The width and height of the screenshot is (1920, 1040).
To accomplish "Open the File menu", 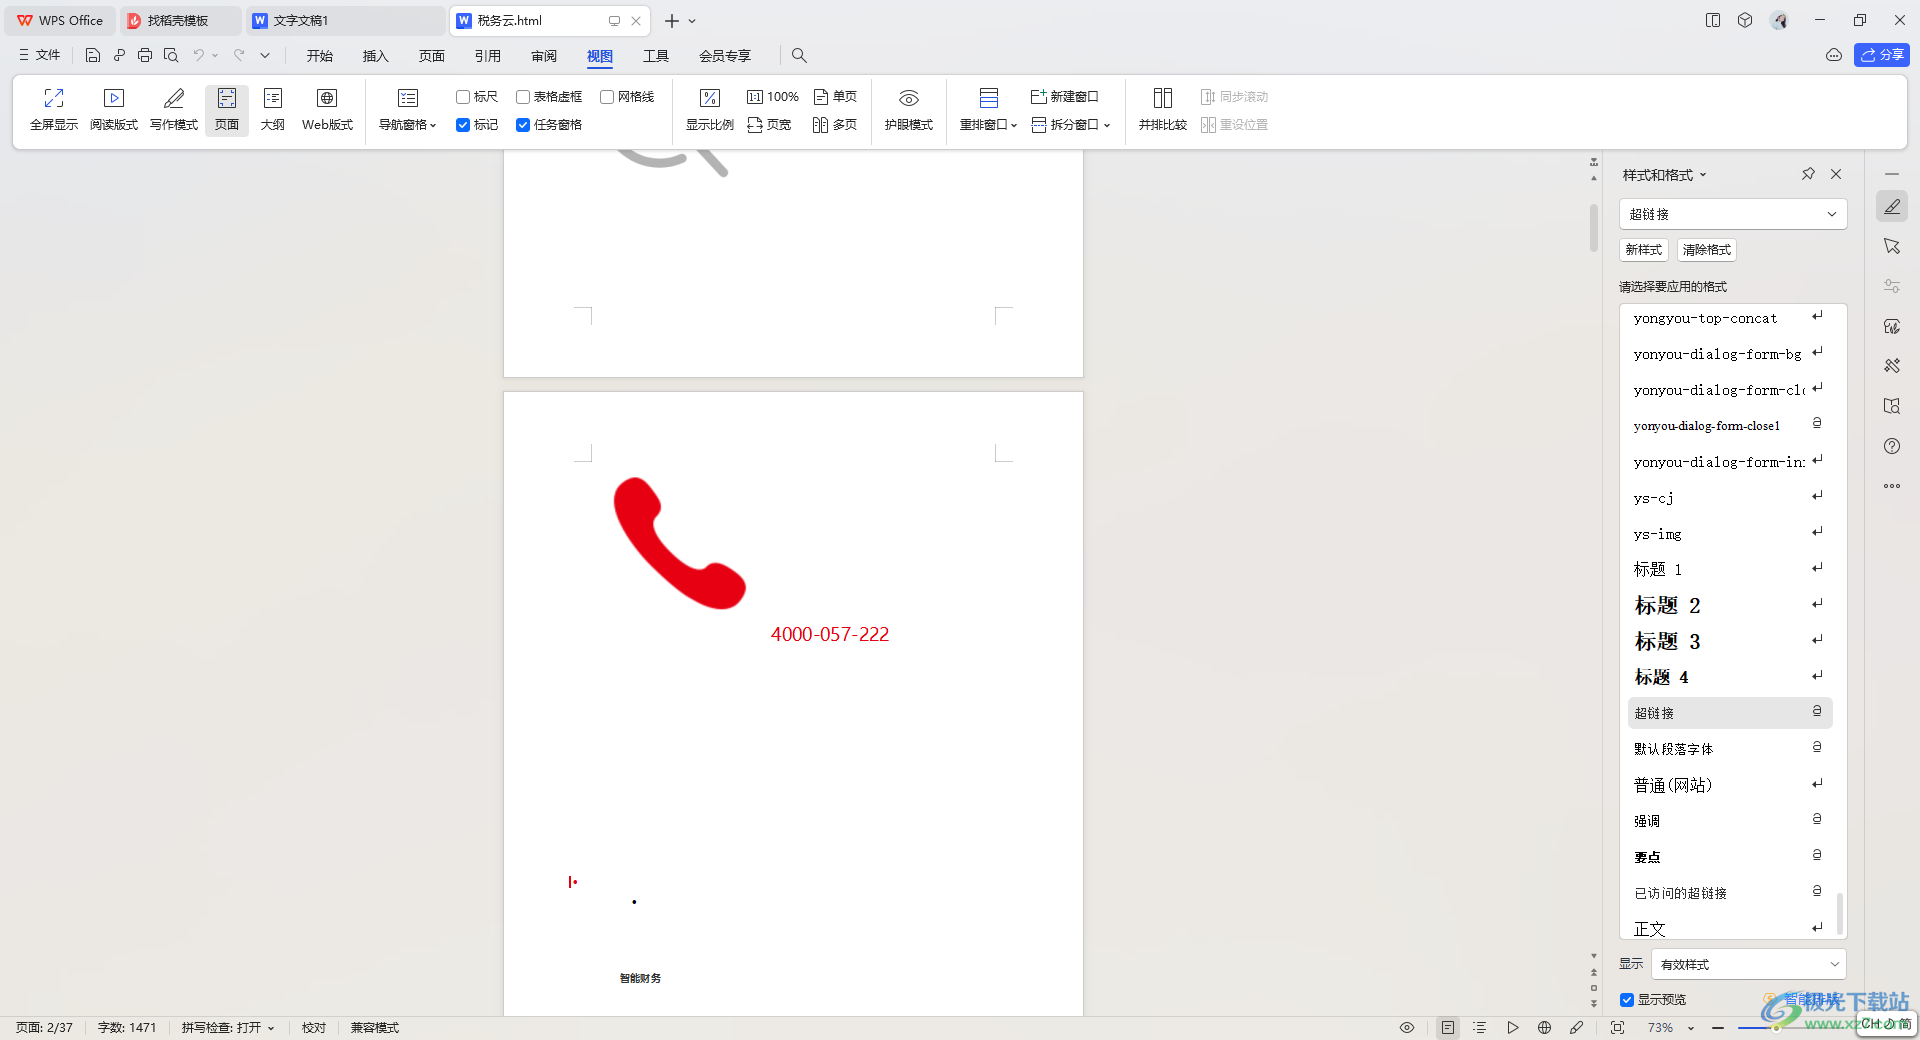I will point(39,55).
